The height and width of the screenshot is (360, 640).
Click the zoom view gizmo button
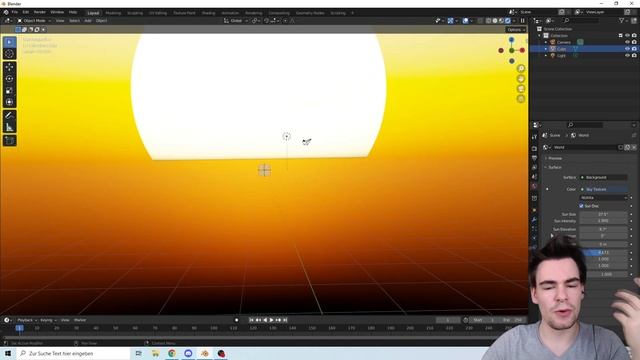point(521,69)
